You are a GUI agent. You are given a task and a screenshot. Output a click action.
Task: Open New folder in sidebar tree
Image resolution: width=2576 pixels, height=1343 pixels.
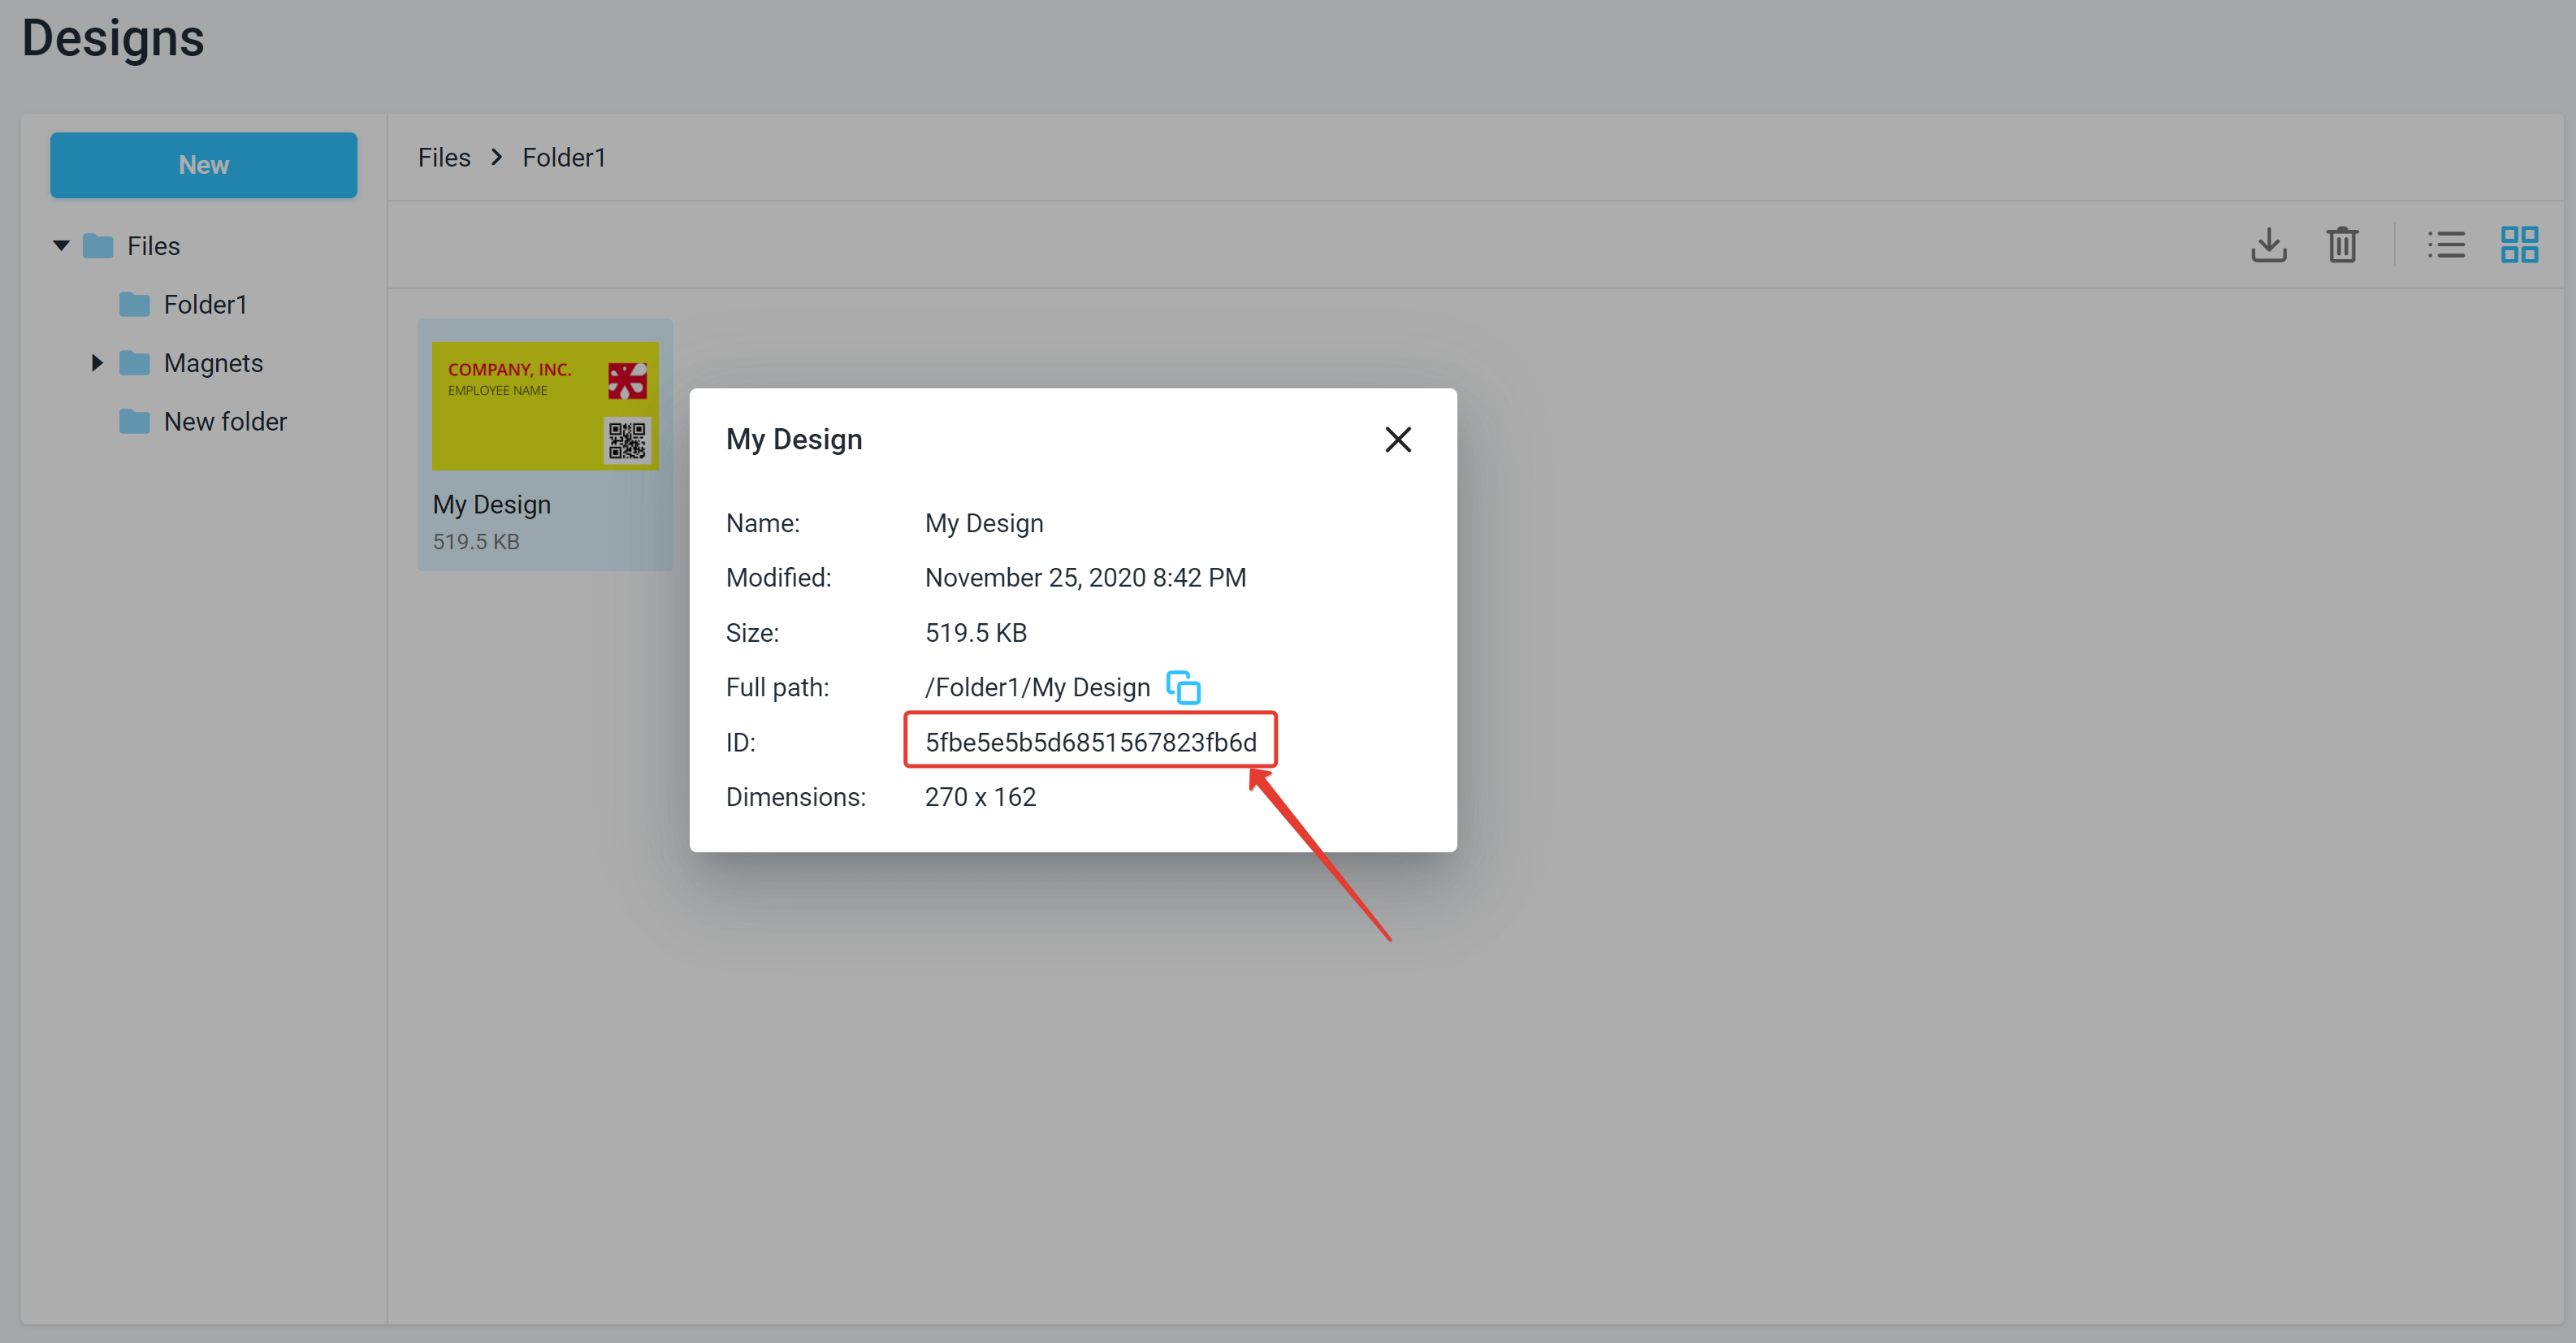225,422
